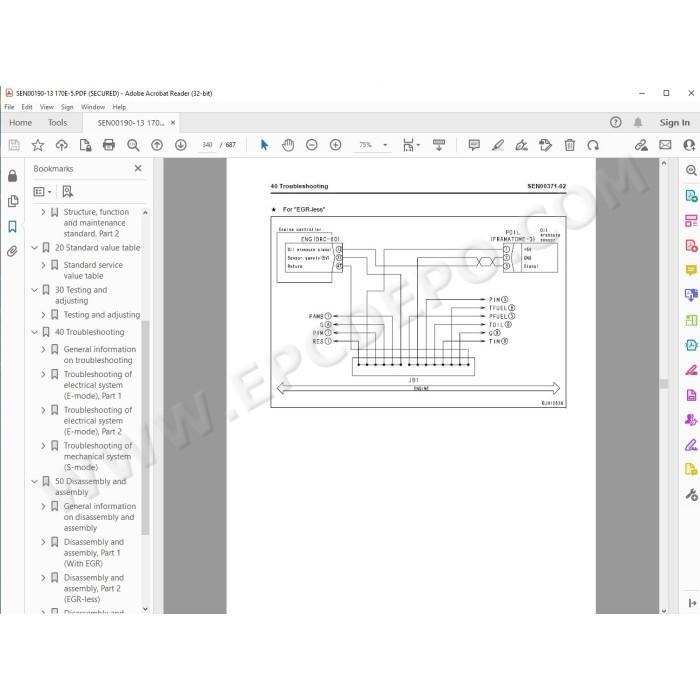Open the Help menu
700x700 pixels.
(119, 107)
